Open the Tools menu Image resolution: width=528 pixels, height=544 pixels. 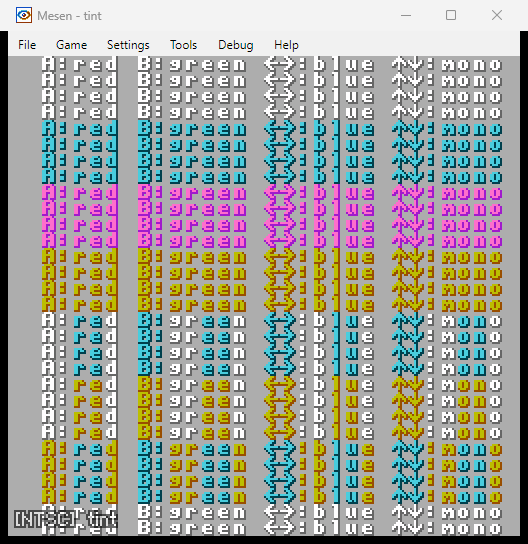(184, 45)
